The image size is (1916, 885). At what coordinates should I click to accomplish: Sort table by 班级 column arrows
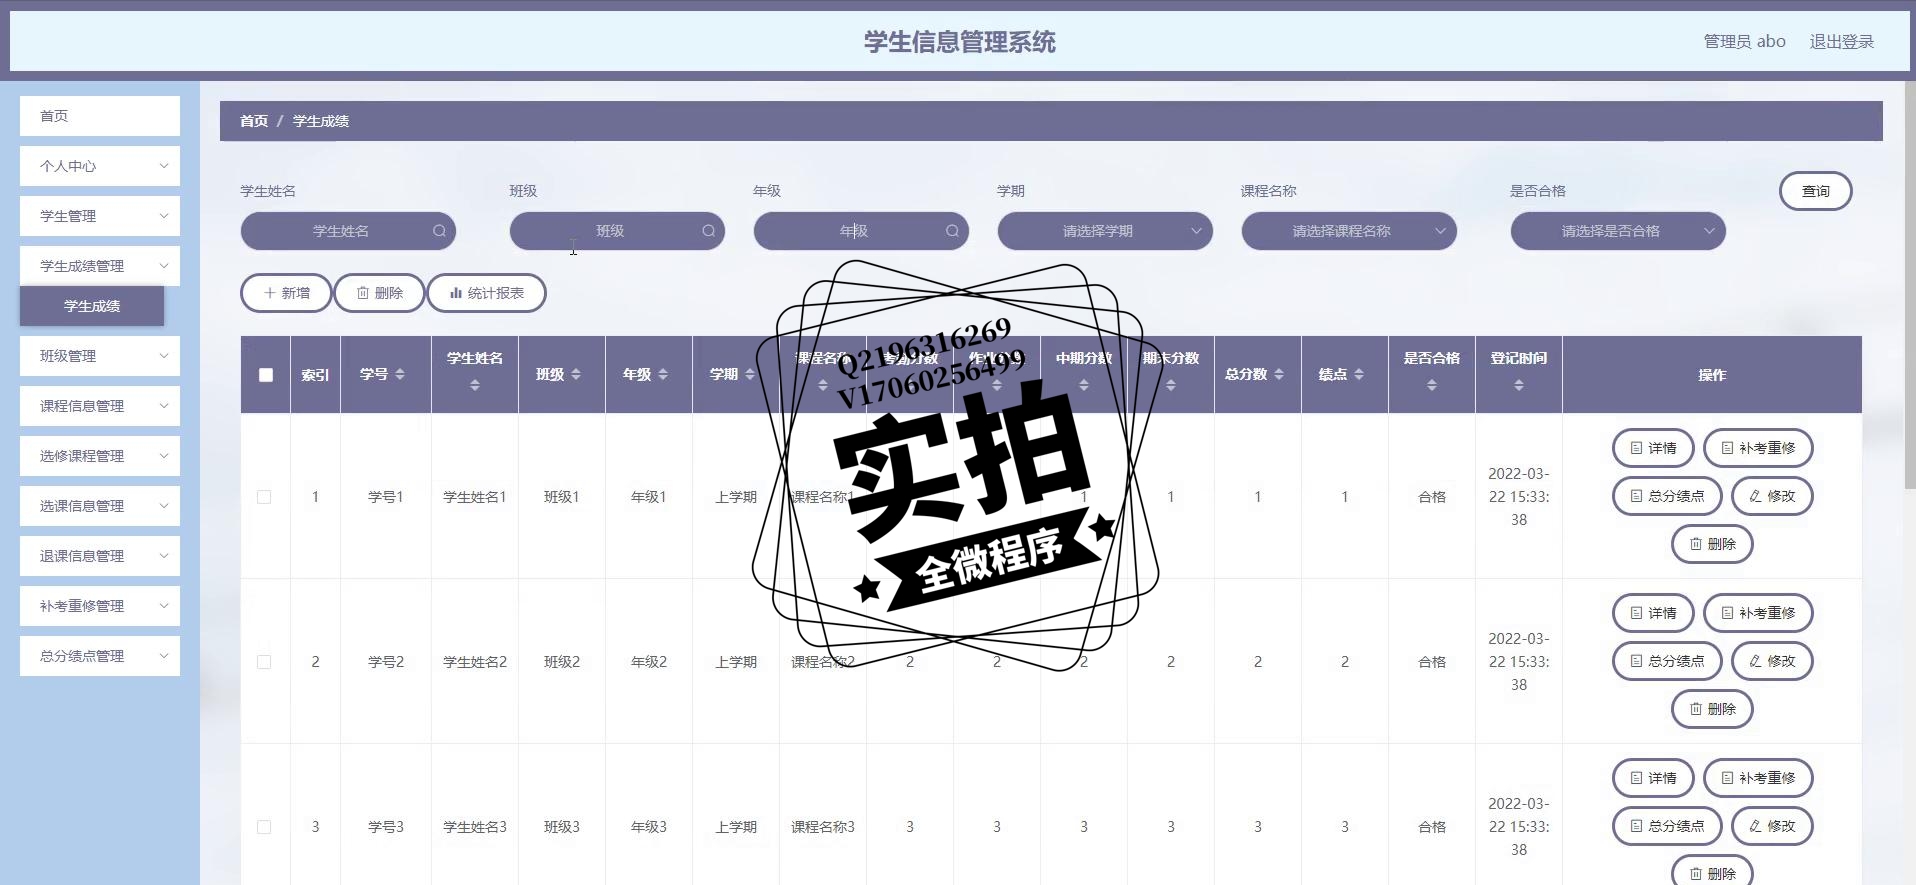576,374
